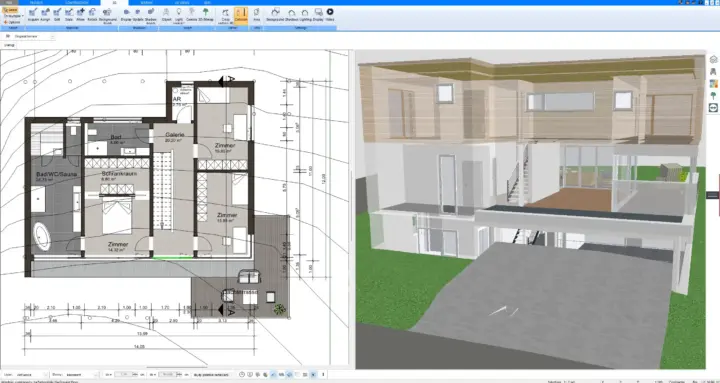This screenshot has width=720, height=383.
Task: Insert a 3D Object from ribbon
Action: pyautogui.click(x=166, y=15)
